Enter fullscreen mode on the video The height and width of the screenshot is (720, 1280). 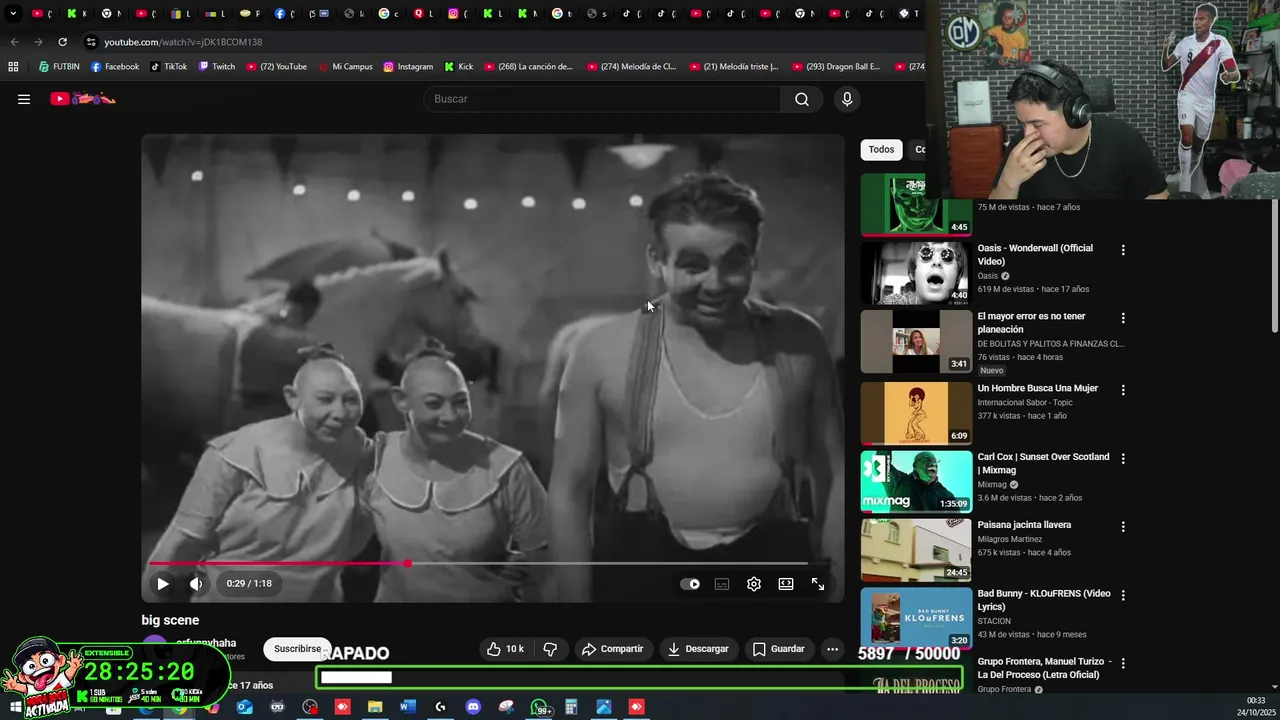(x=818, y=584)
